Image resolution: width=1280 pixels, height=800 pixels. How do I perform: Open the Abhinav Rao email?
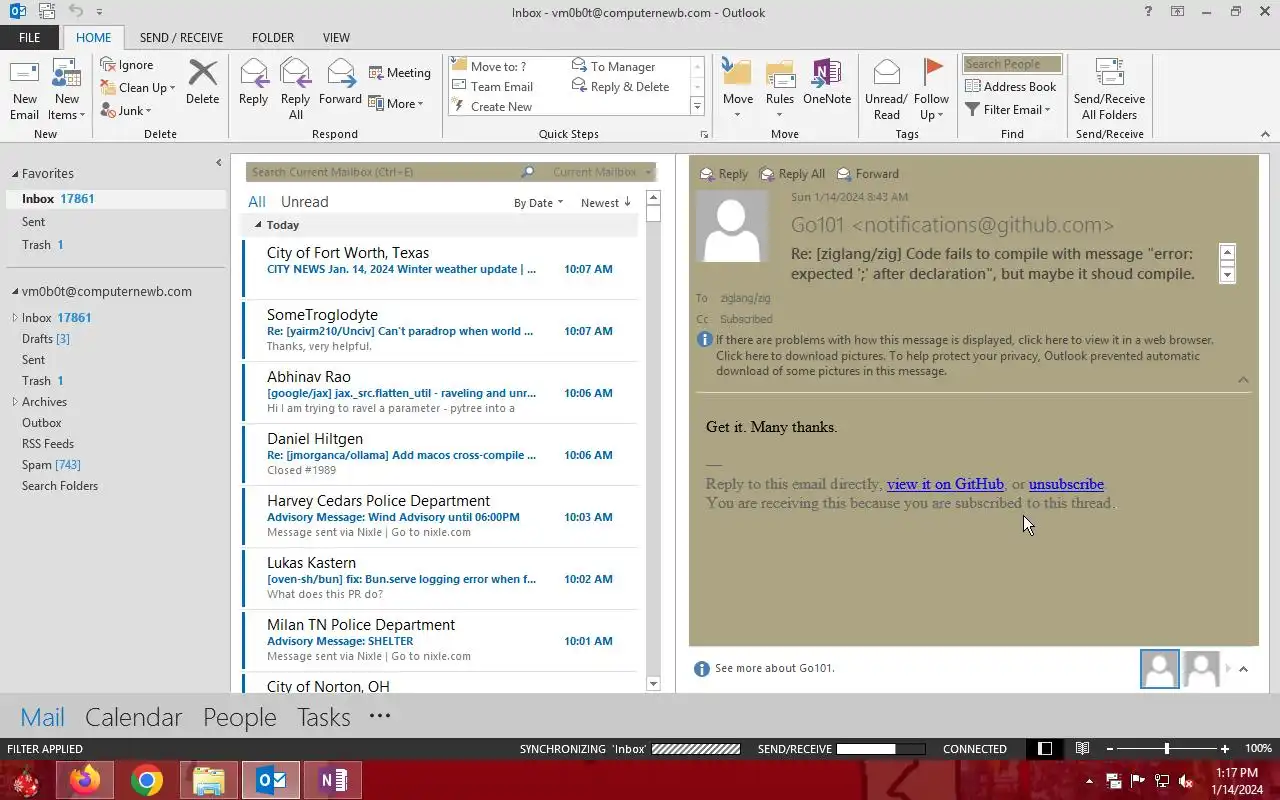pos(439,393)
